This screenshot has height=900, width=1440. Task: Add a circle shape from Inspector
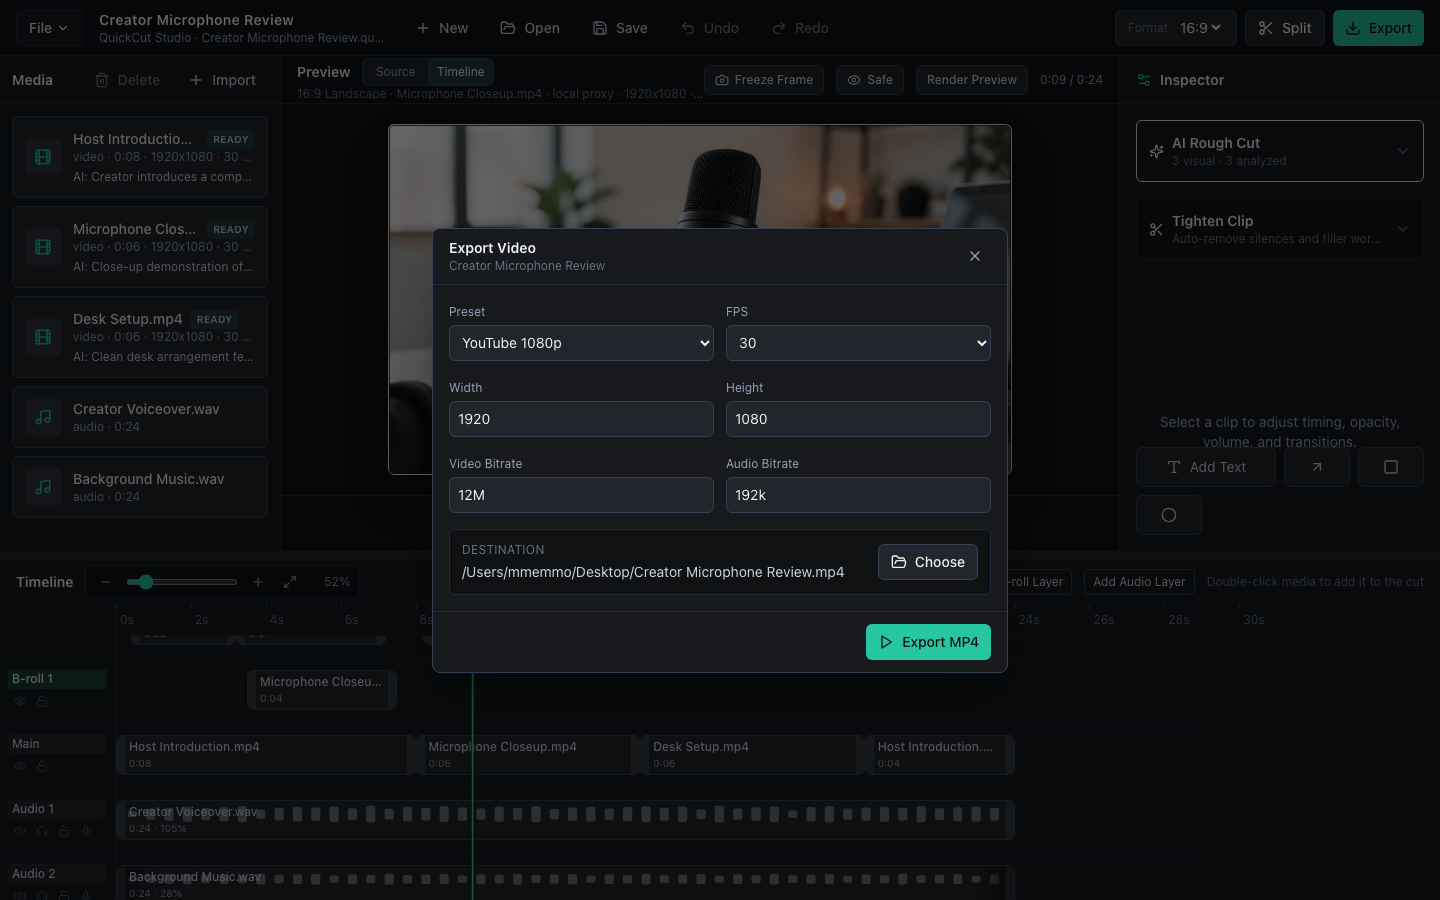coord(1169,515)
